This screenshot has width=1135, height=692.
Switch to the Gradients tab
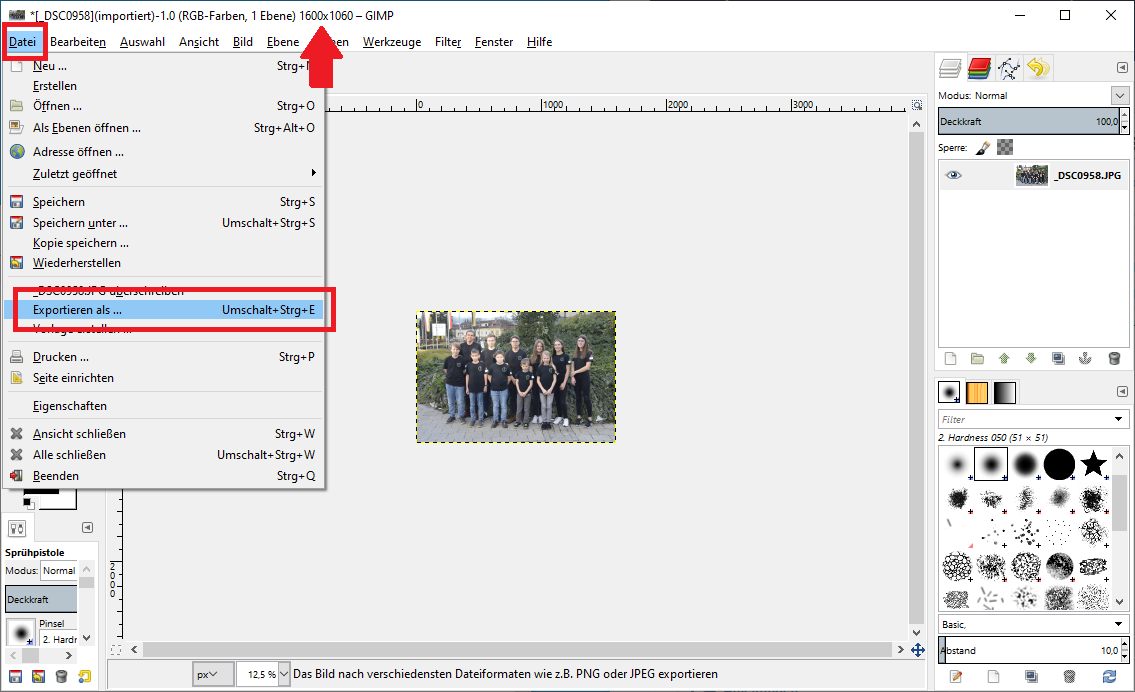point(1005,392)
